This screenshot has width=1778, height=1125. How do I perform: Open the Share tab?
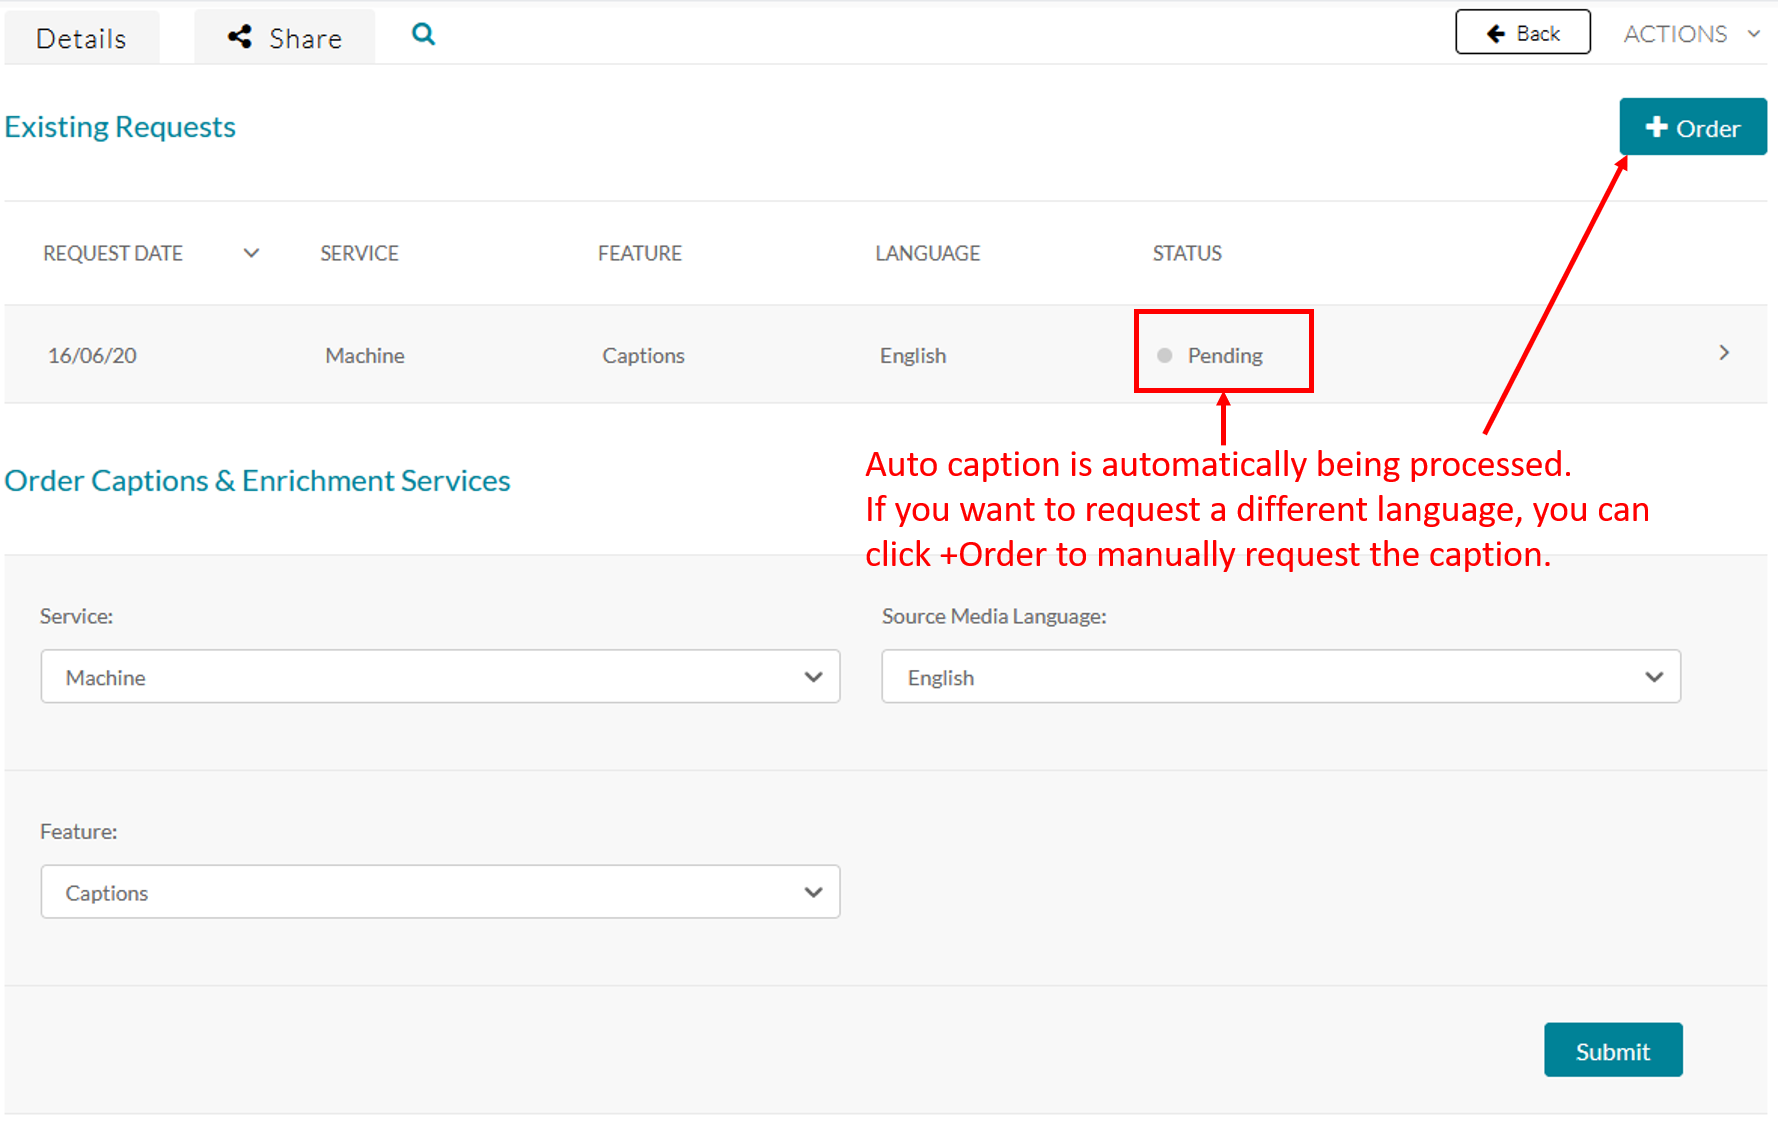click(x=285, y=38)
